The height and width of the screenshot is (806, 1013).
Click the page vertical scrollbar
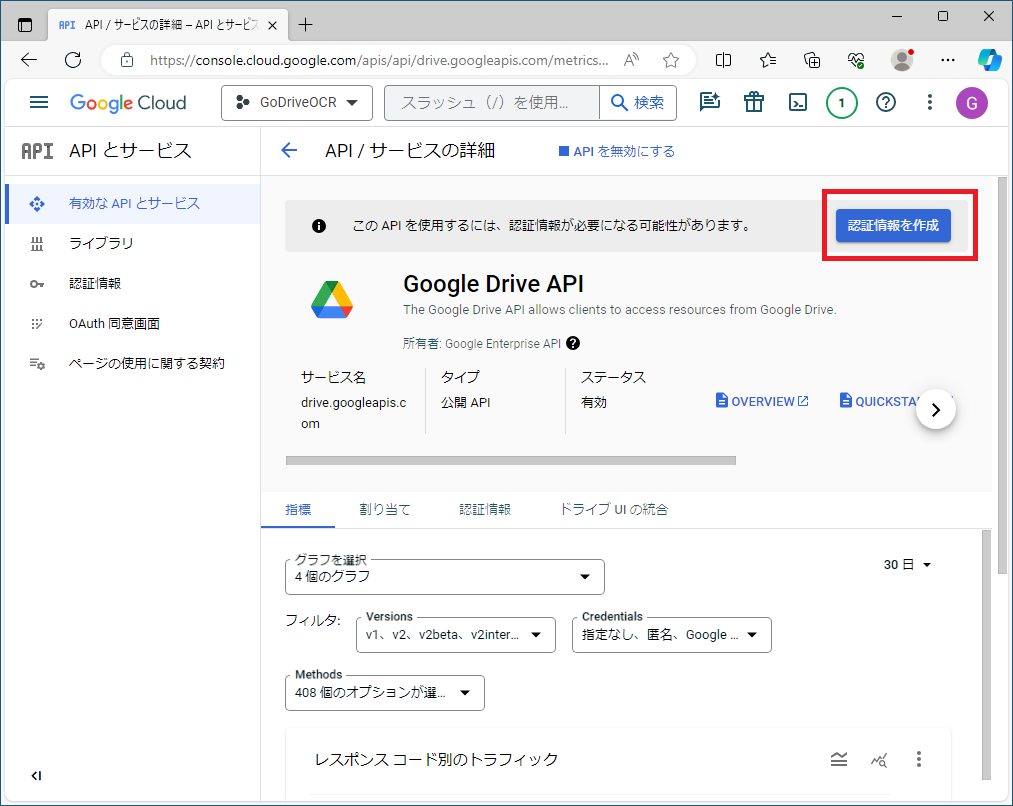(1002, 375)
